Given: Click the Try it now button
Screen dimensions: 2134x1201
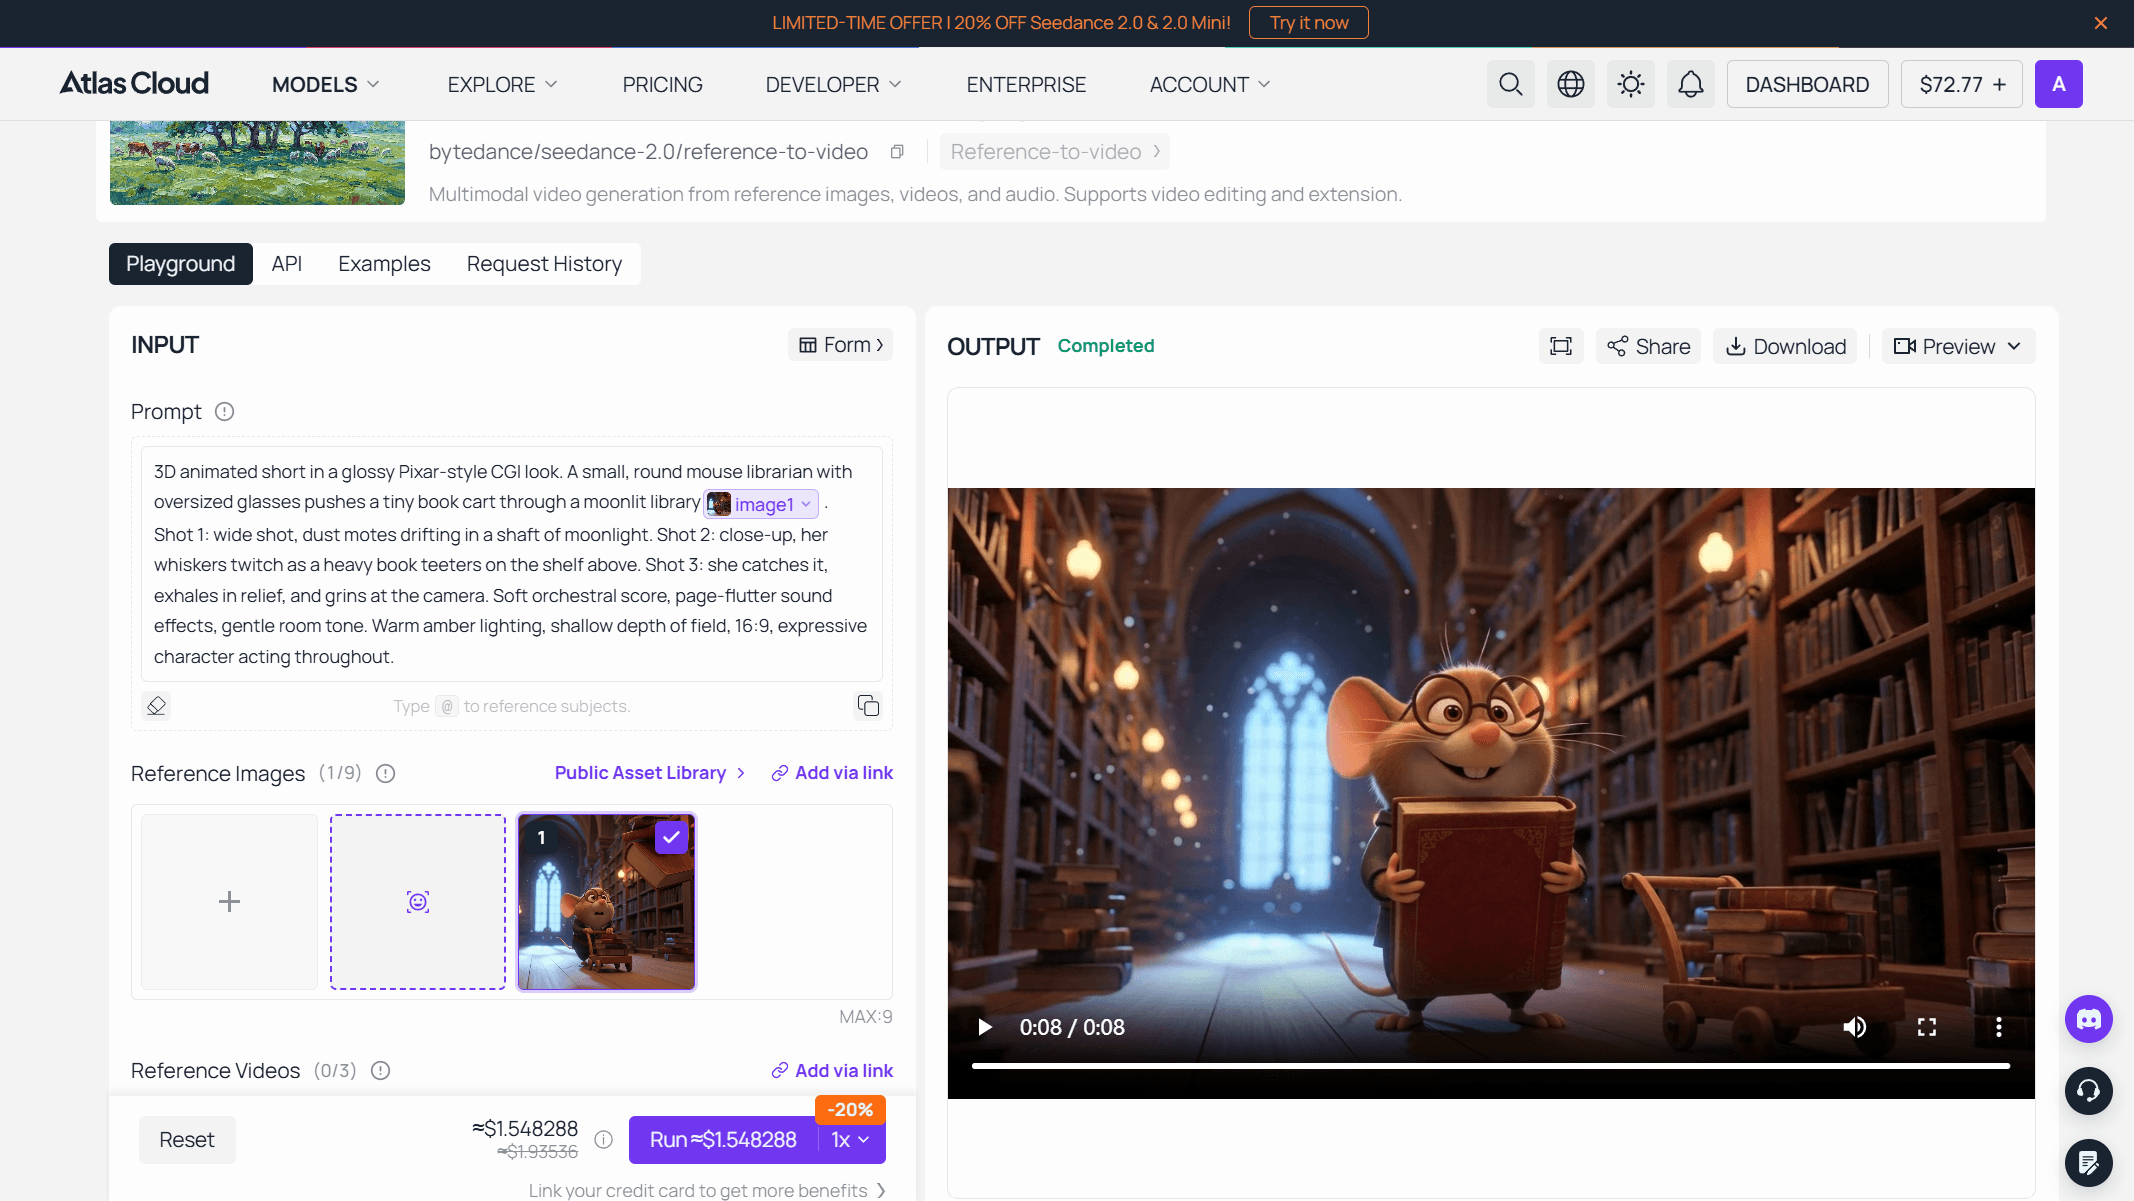Looking at the screenshot, I should tap(1309, 23).
